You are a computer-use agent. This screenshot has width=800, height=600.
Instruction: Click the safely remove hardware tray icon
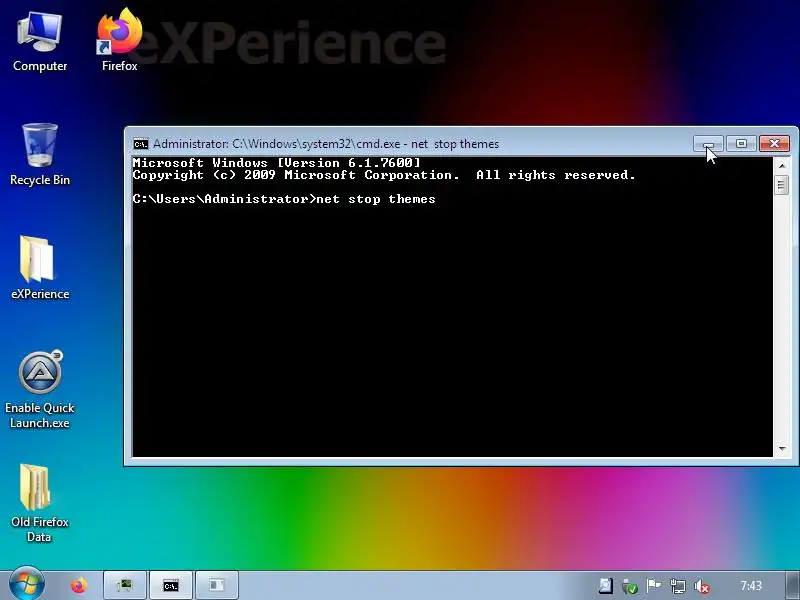click(x=630, y=586)
